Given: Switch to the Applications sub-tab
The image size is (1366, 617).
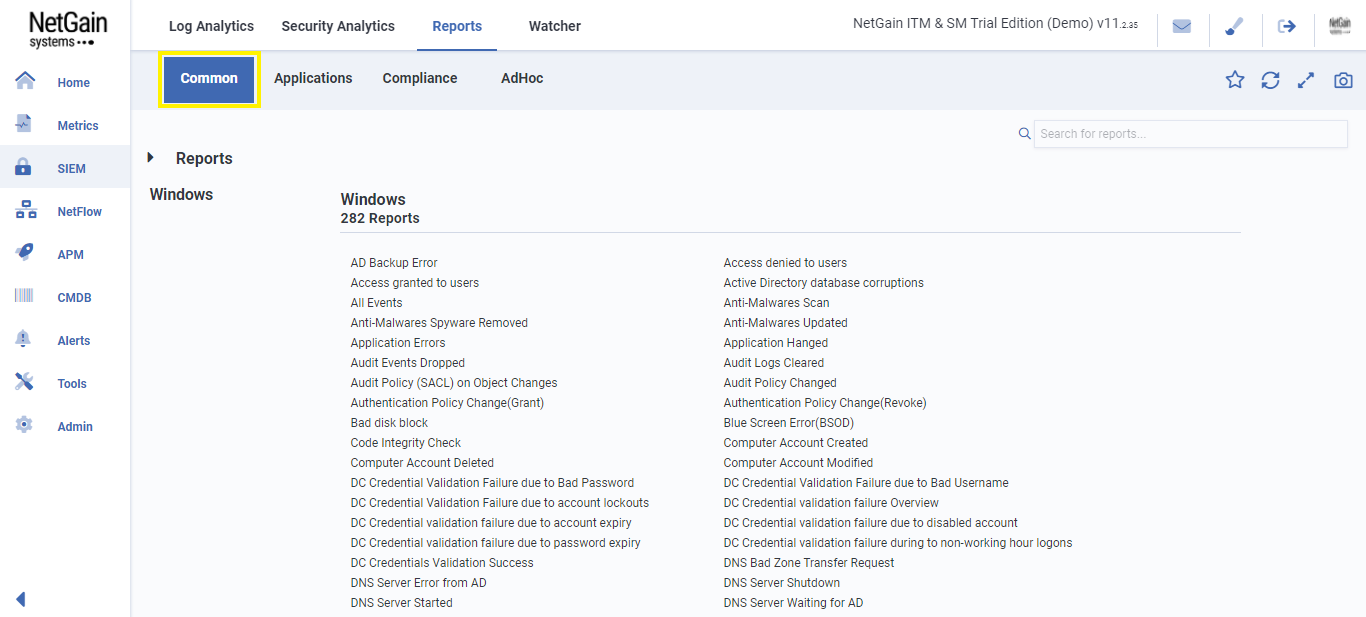Looking at the screenshot, I should [313, 78].
